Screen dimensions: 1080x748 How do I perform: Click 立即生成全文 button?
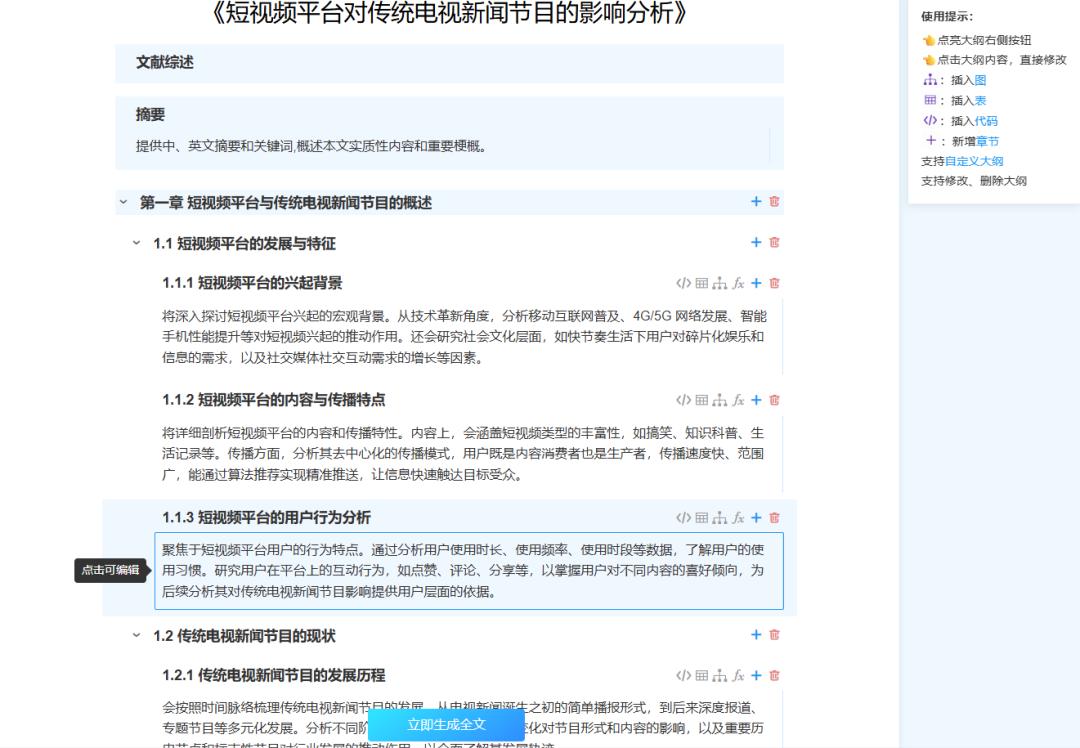pyautogui.click(x=446, y=725)
